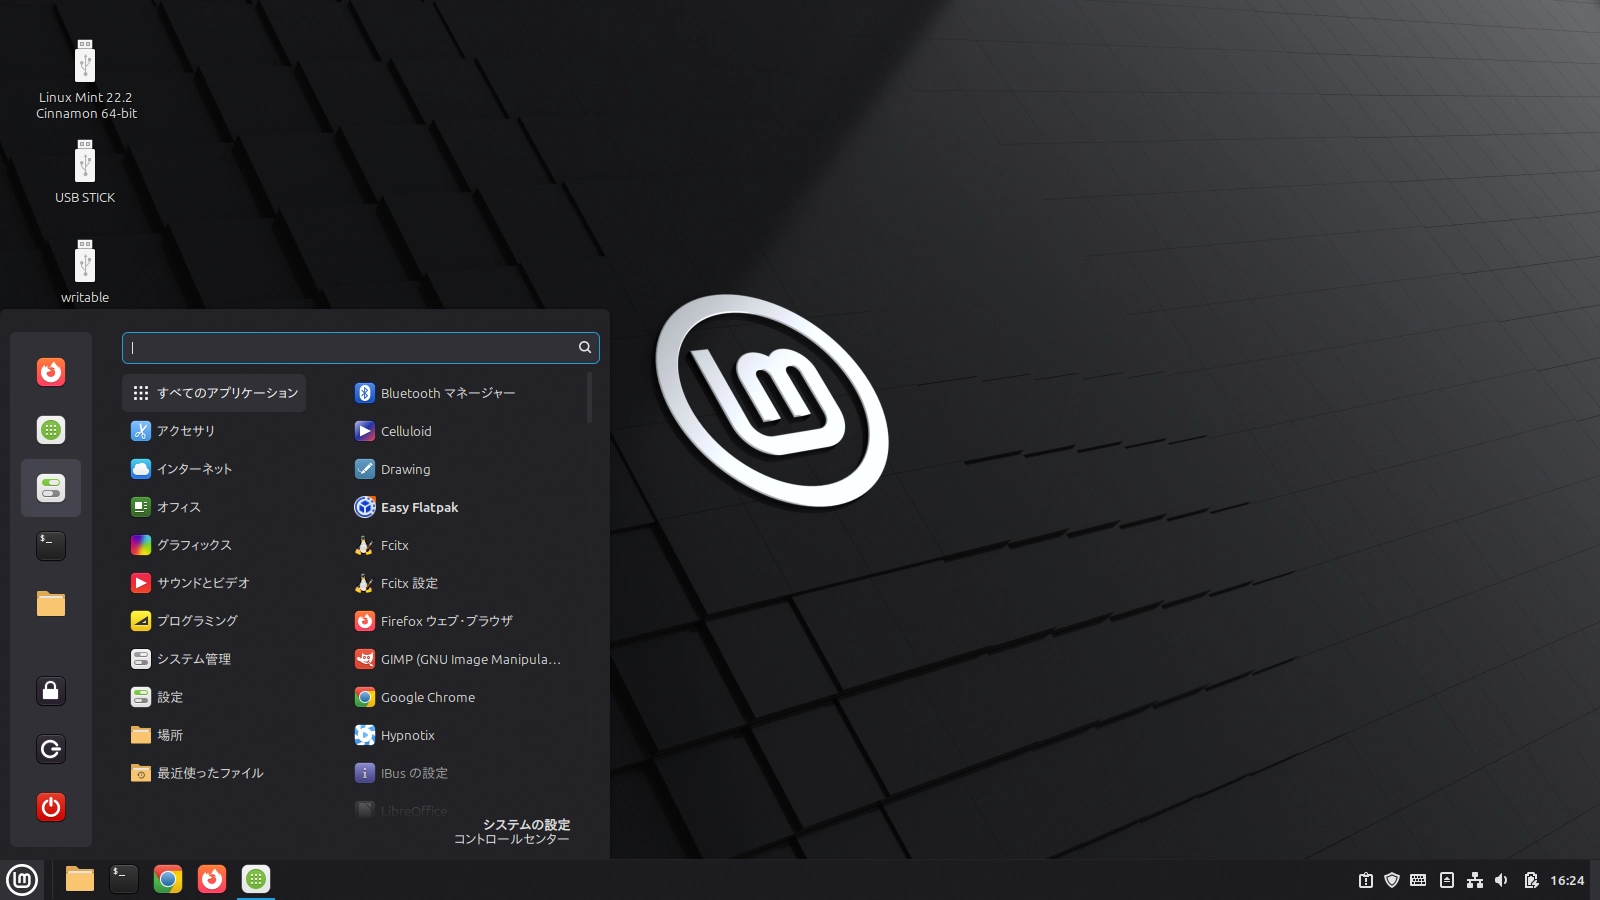Launch Celluloid media player
1600x900 pixels.
click(465, 431)
